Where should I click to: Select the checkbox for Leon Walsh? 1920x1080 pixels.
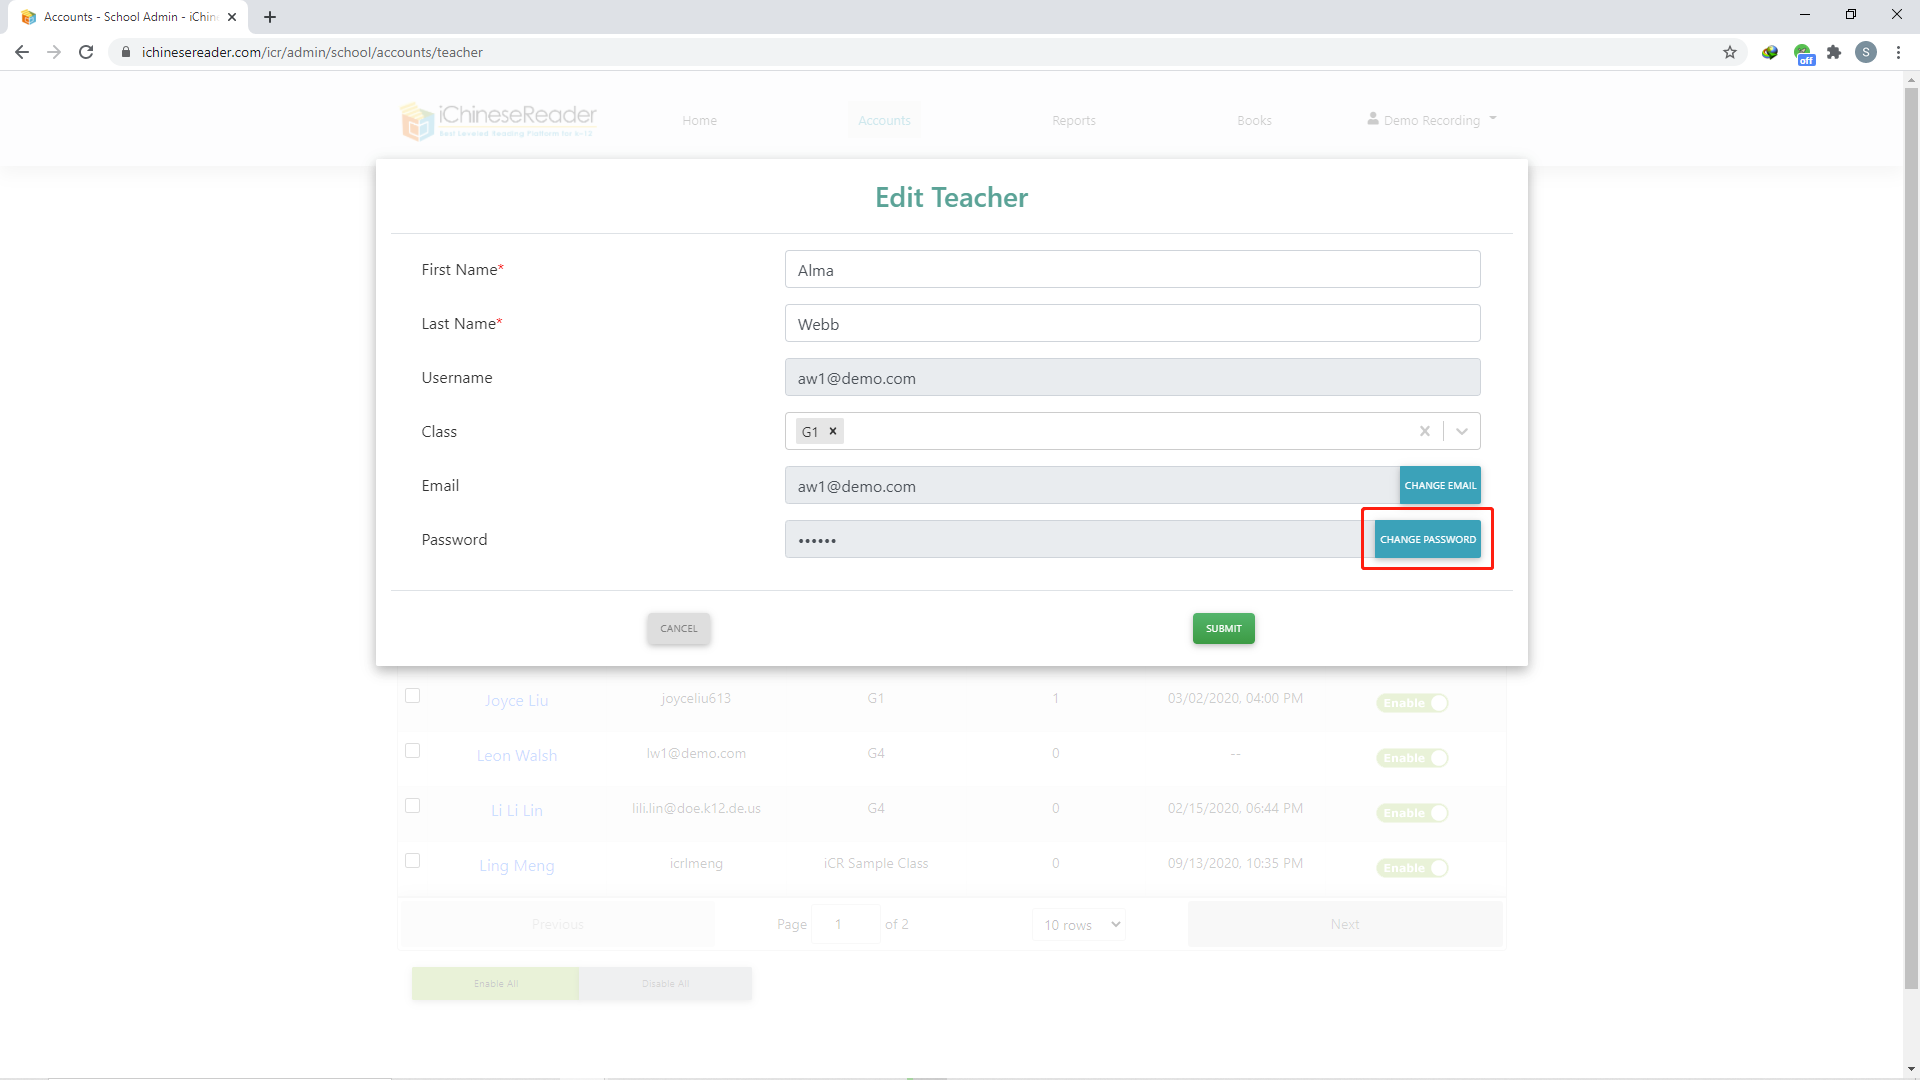pyautogui.click(x=412, y=751)
